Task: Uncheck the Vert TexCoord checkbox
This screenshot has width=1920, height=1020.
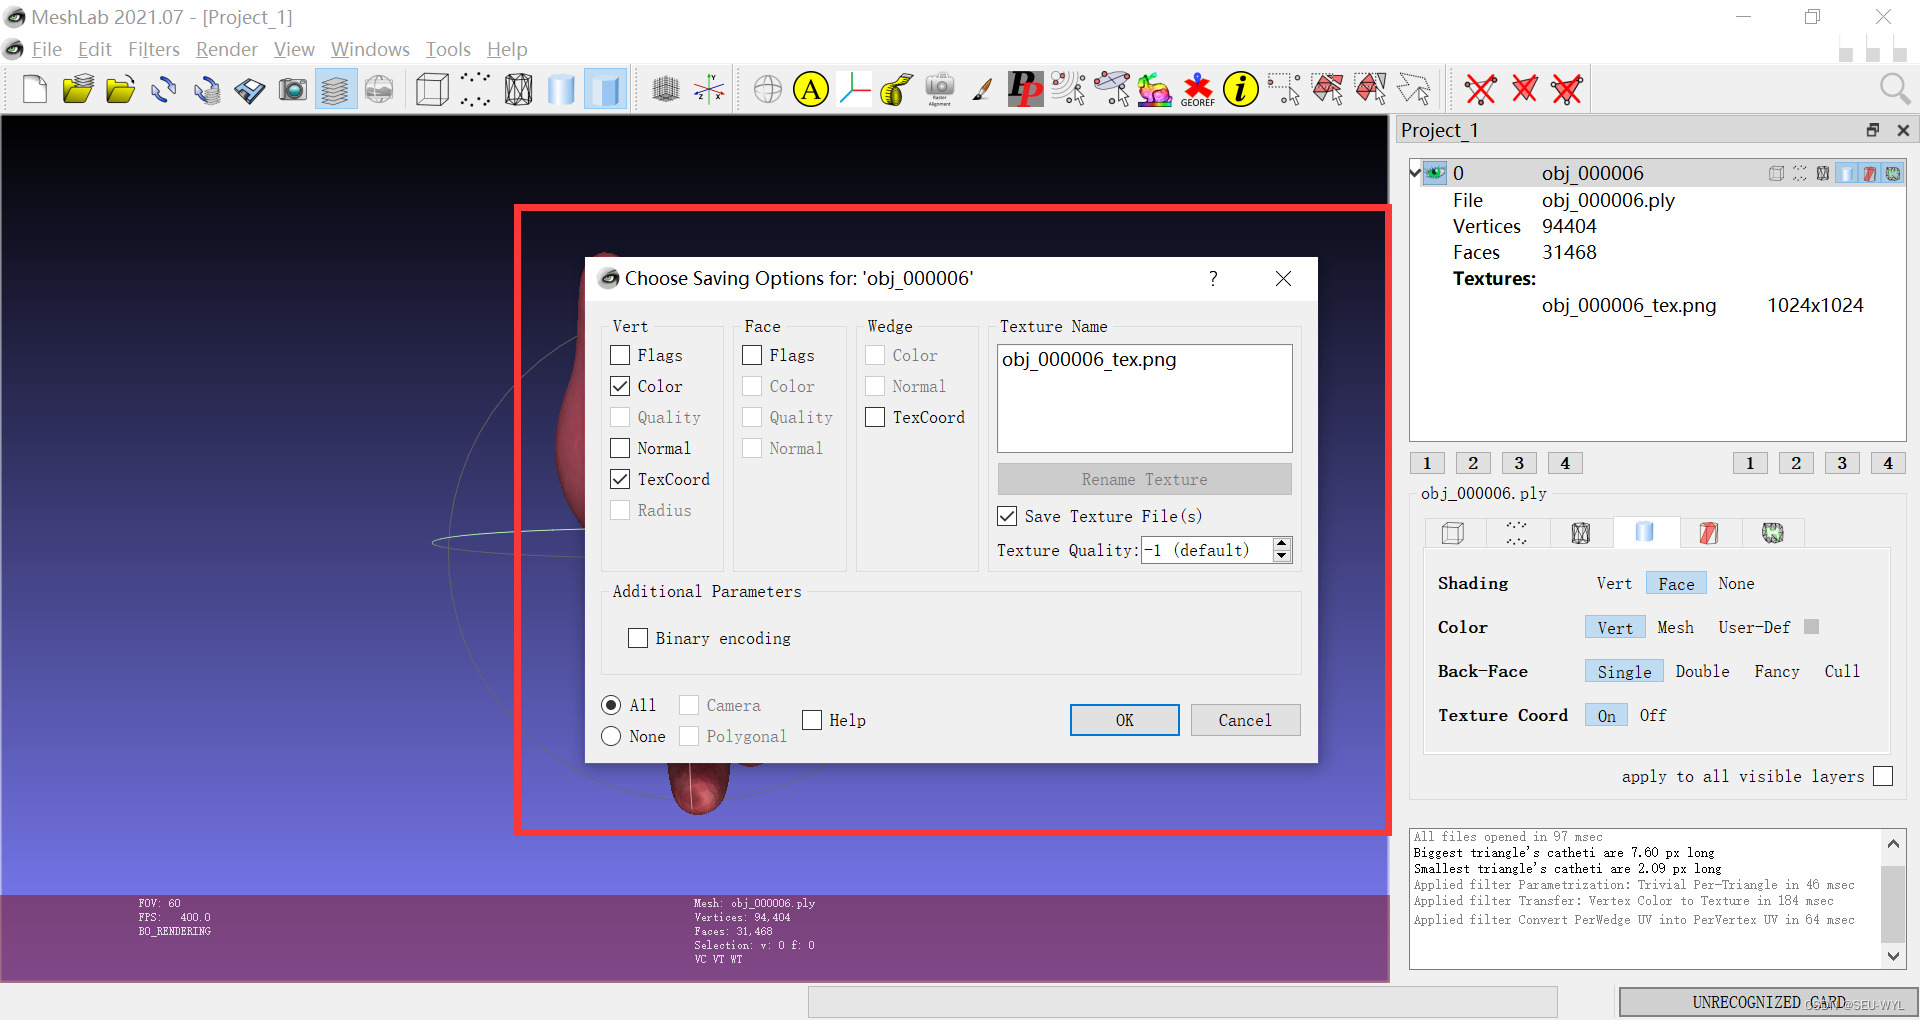Action: pyautogui.click(x=620, y=479)
